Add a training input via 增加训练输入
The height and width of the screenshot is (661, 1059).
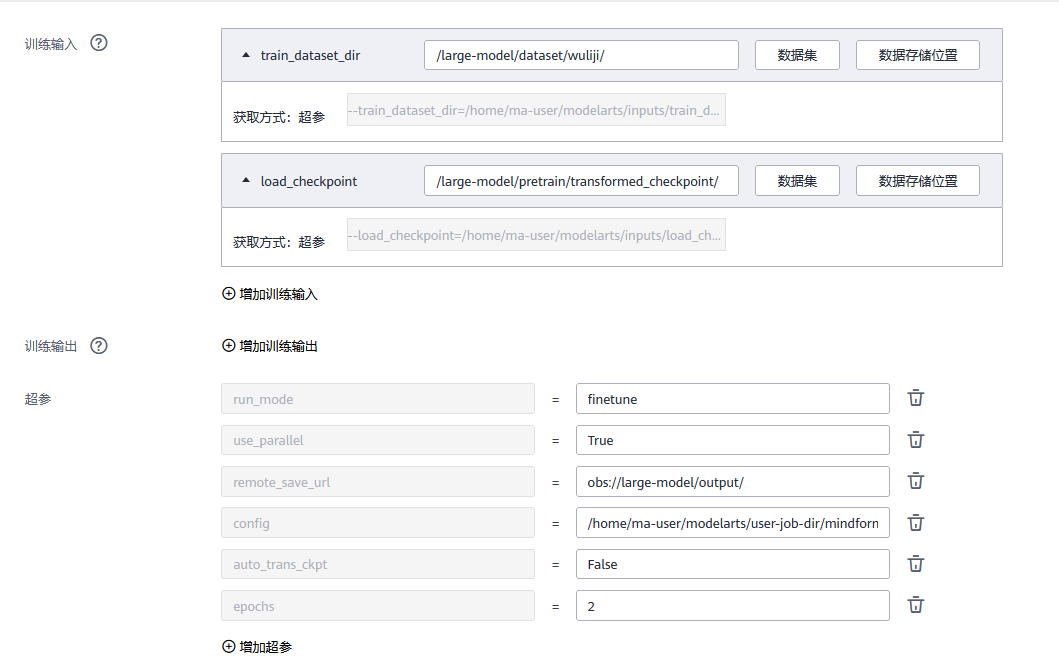[269, 294]
